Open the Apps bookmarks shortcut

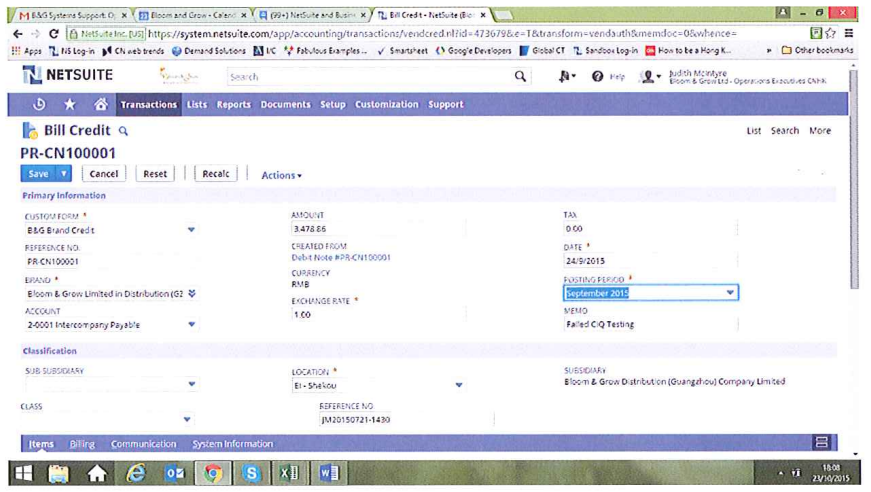[x=27, y=51]
